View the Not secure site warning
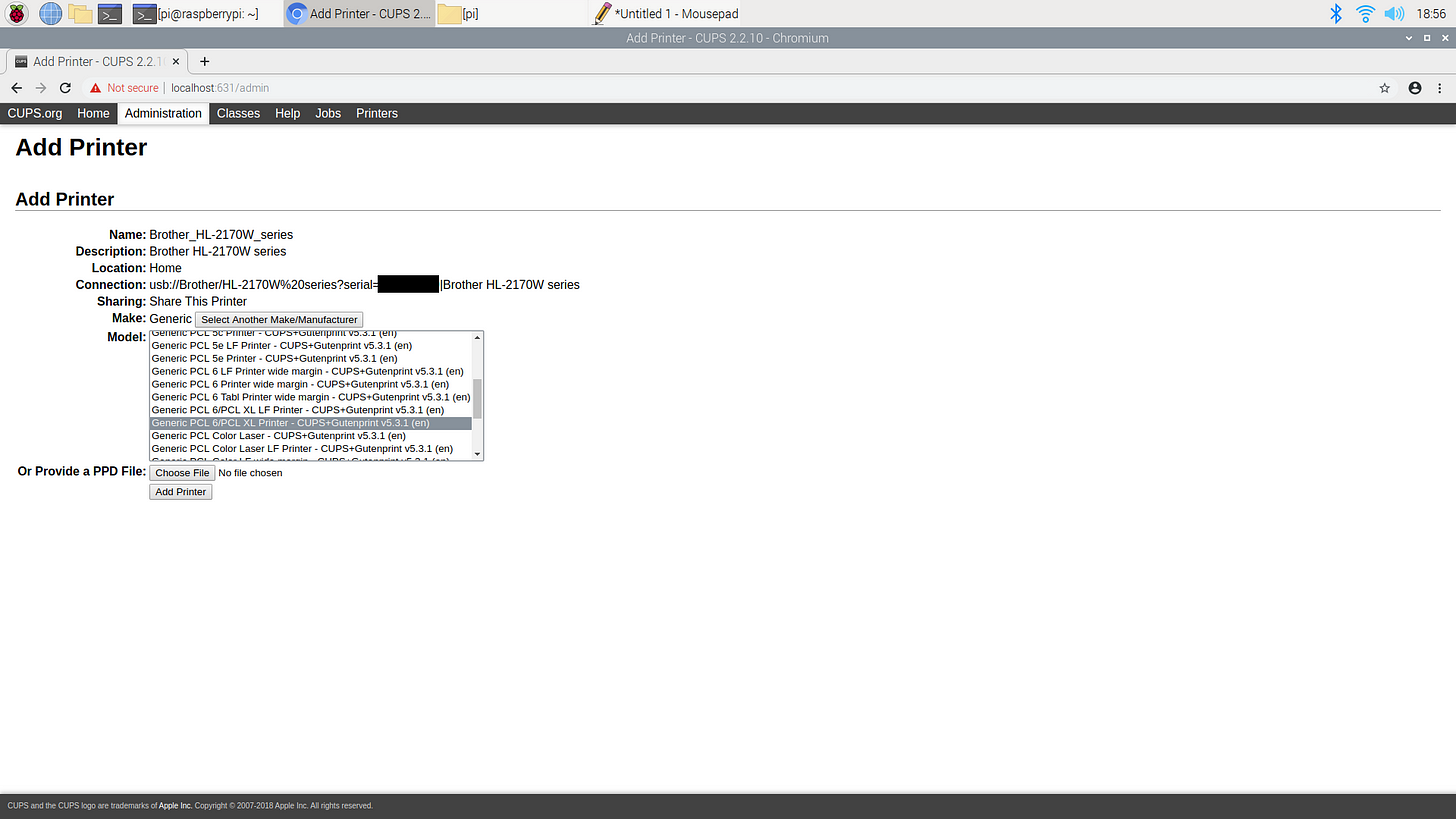 124,88
